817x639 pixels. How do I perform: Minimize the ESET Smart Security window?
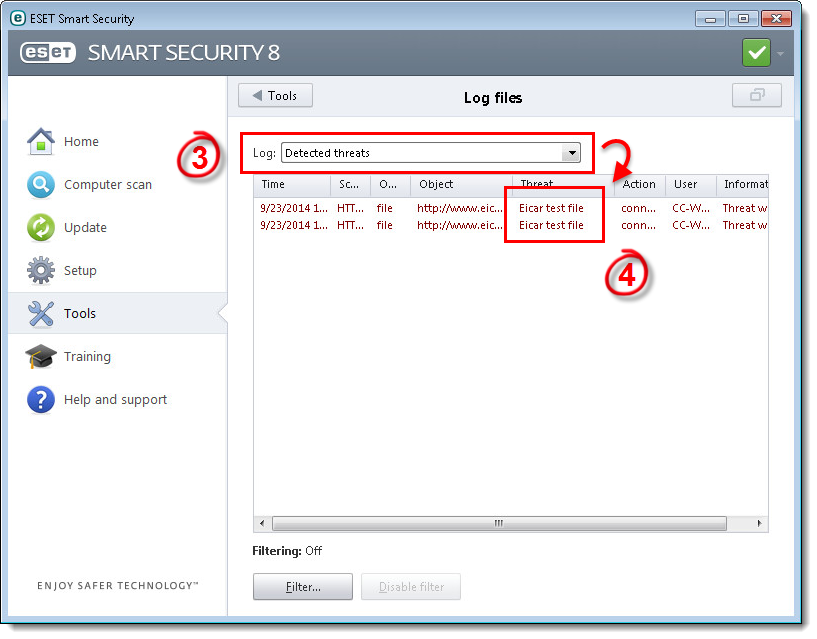[x=710, y=19]
